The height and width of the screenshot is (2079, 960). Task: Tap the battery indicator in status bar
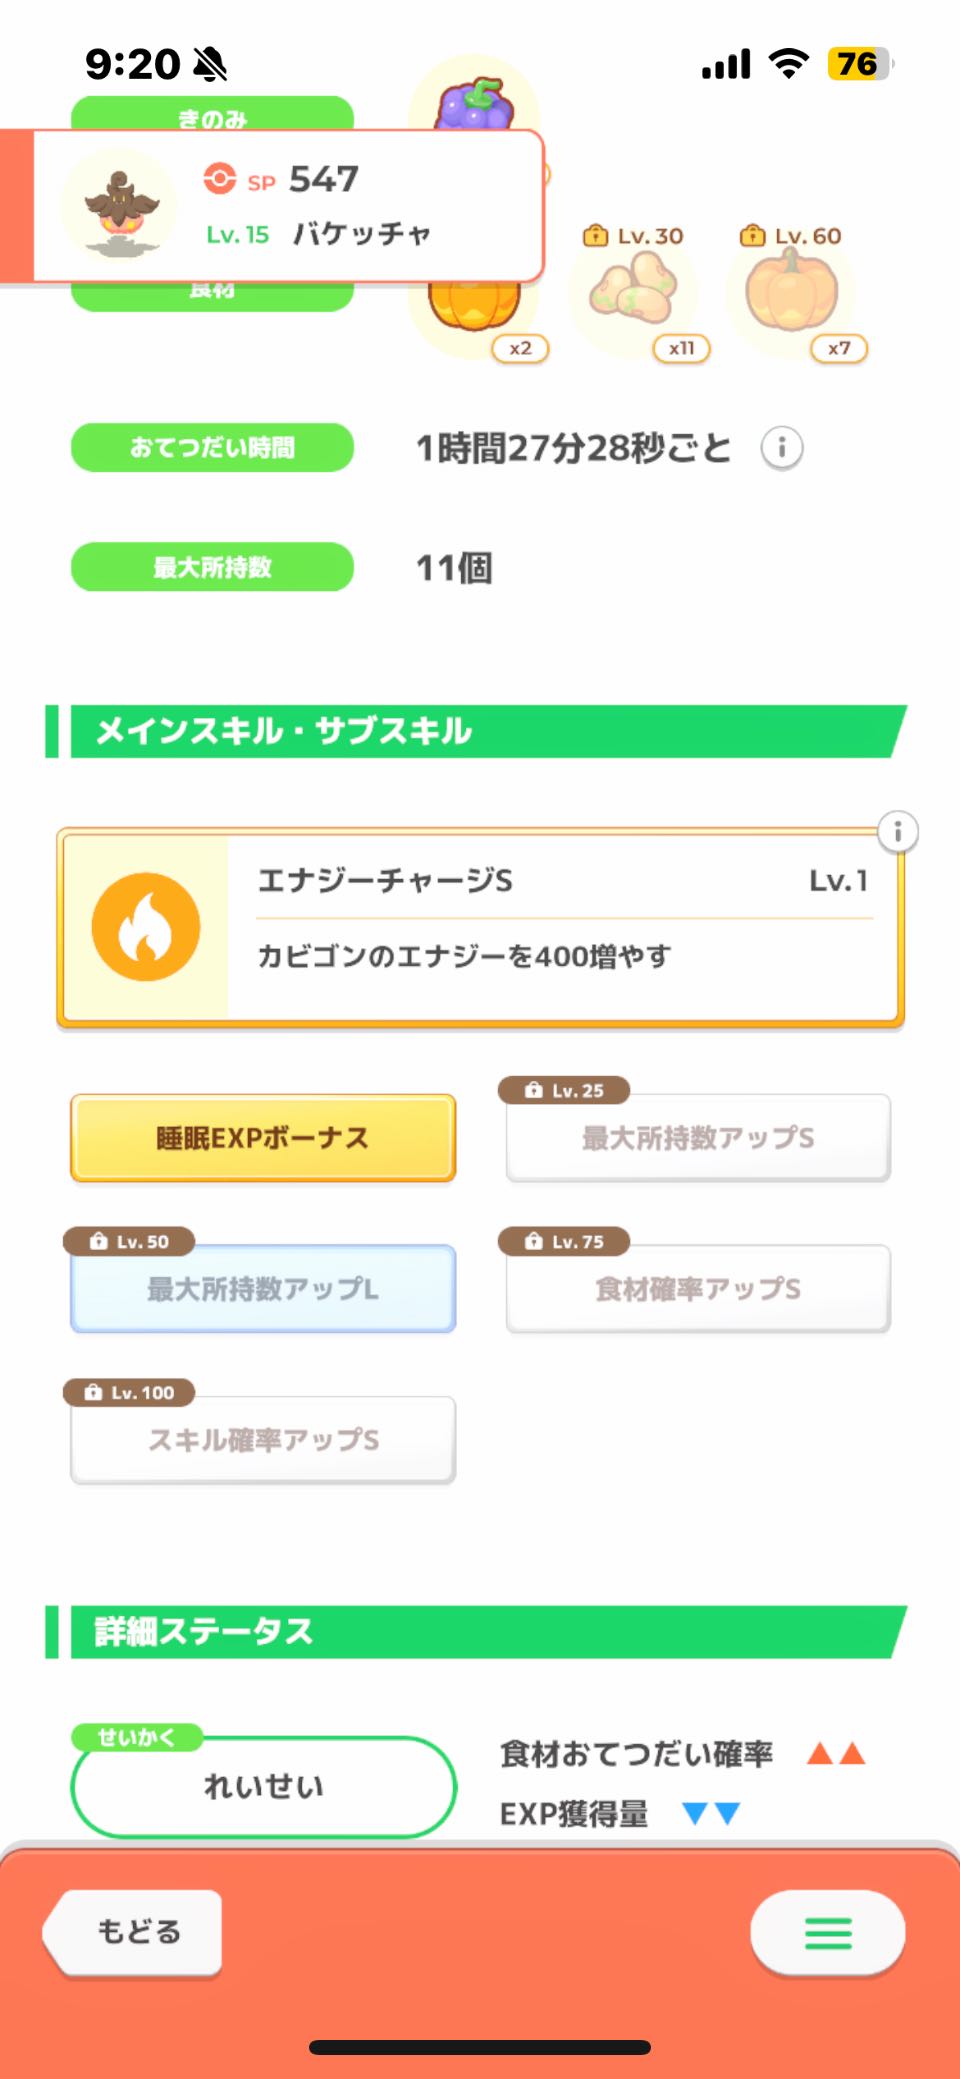[x=858, y=64]
